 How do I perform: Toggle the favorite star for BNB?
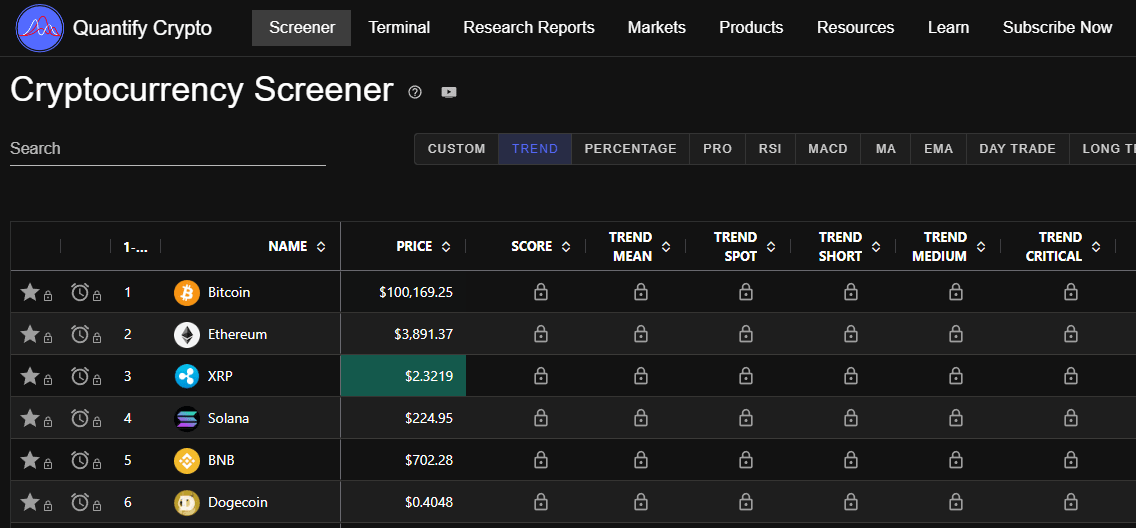click(30, 461)
